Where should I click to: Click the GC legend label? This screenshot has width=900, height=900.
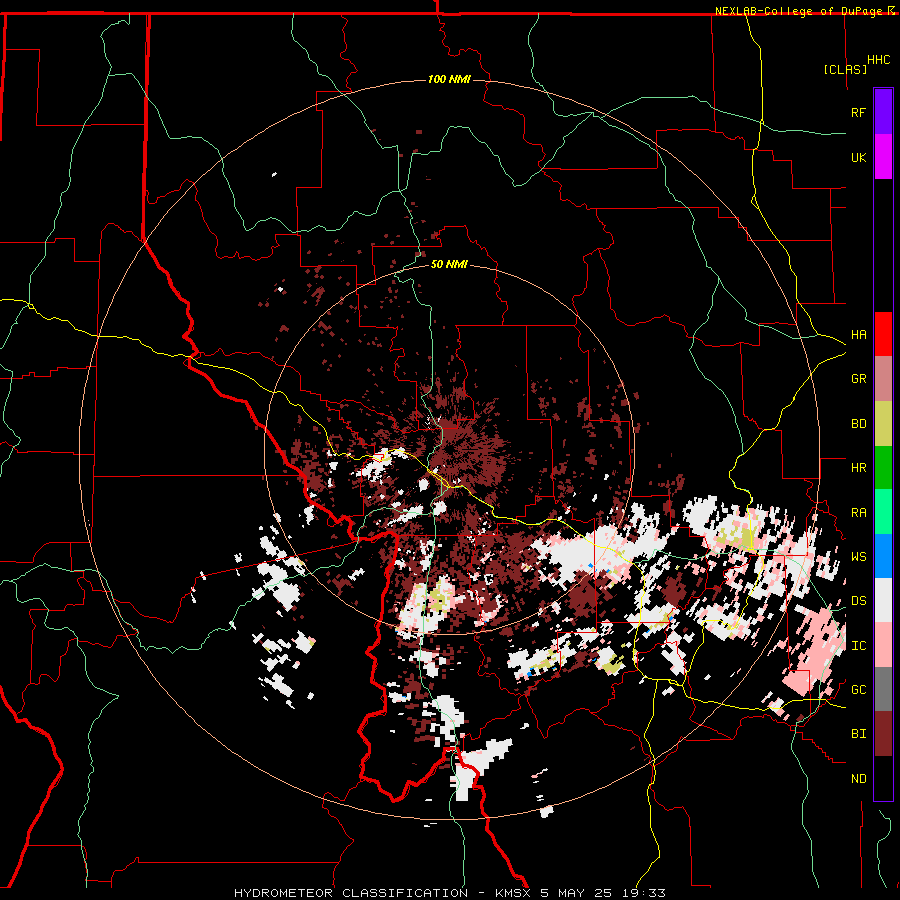(858, 690)
